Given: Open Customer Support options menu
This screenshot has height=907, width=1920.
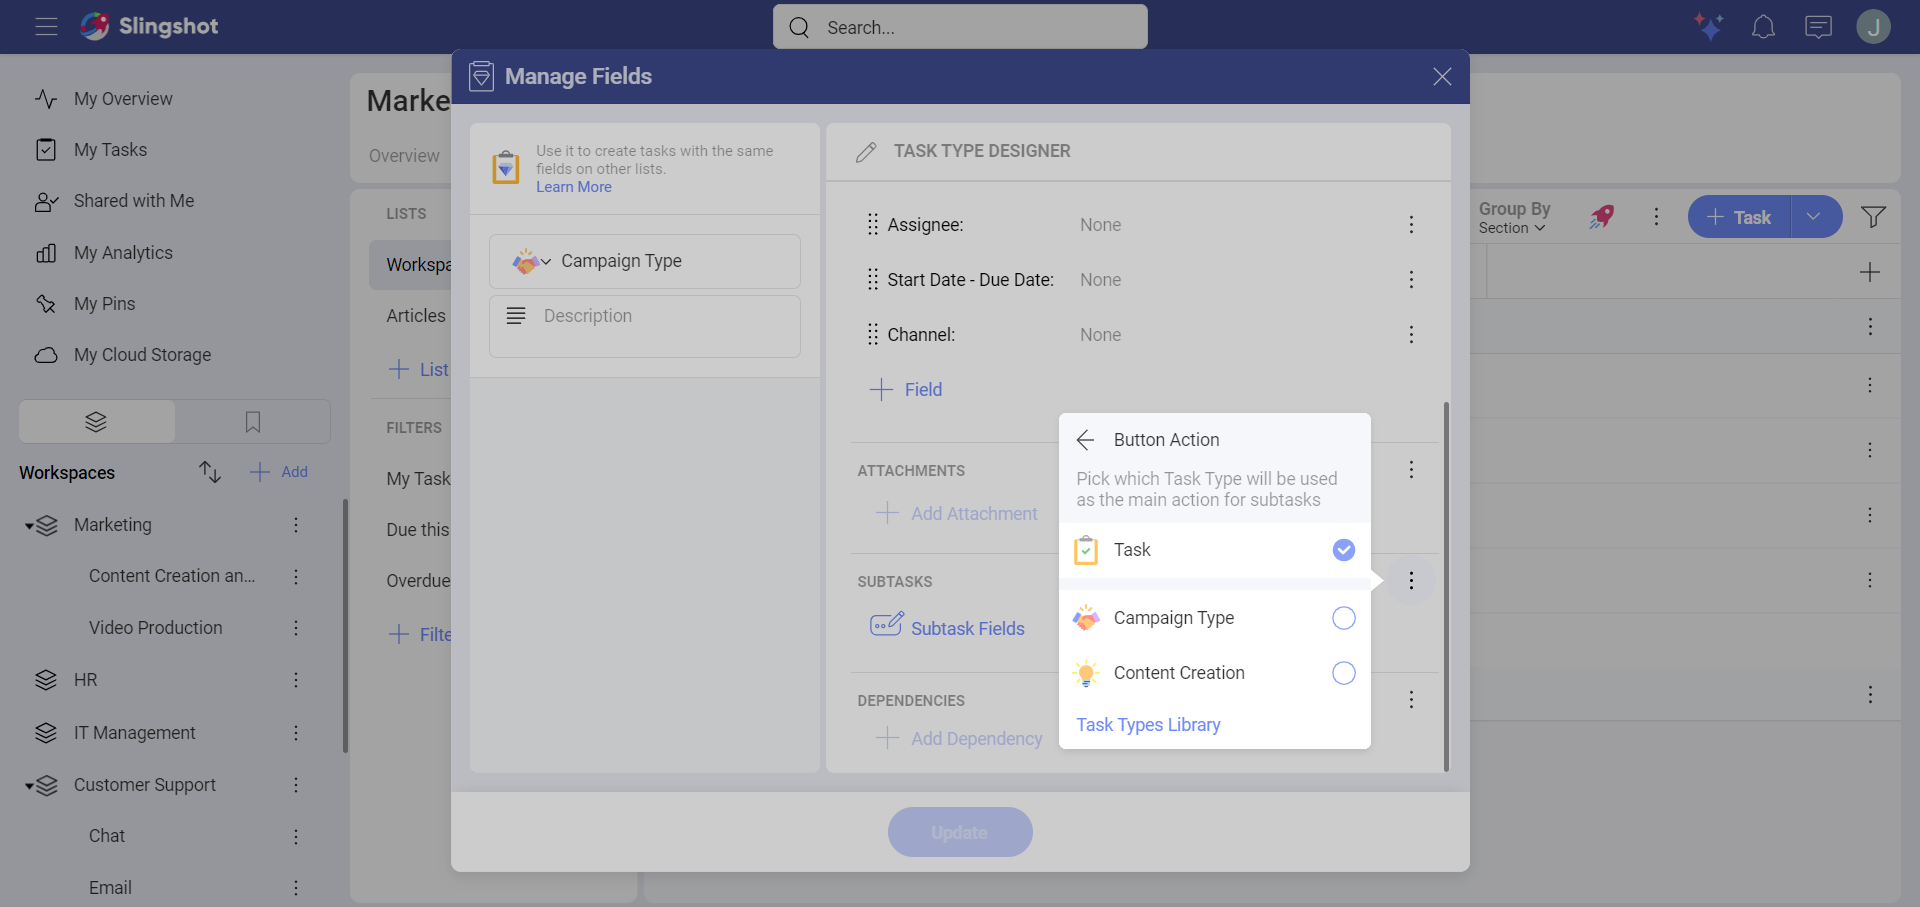Looking at the screenshot, I should point(296,785).
